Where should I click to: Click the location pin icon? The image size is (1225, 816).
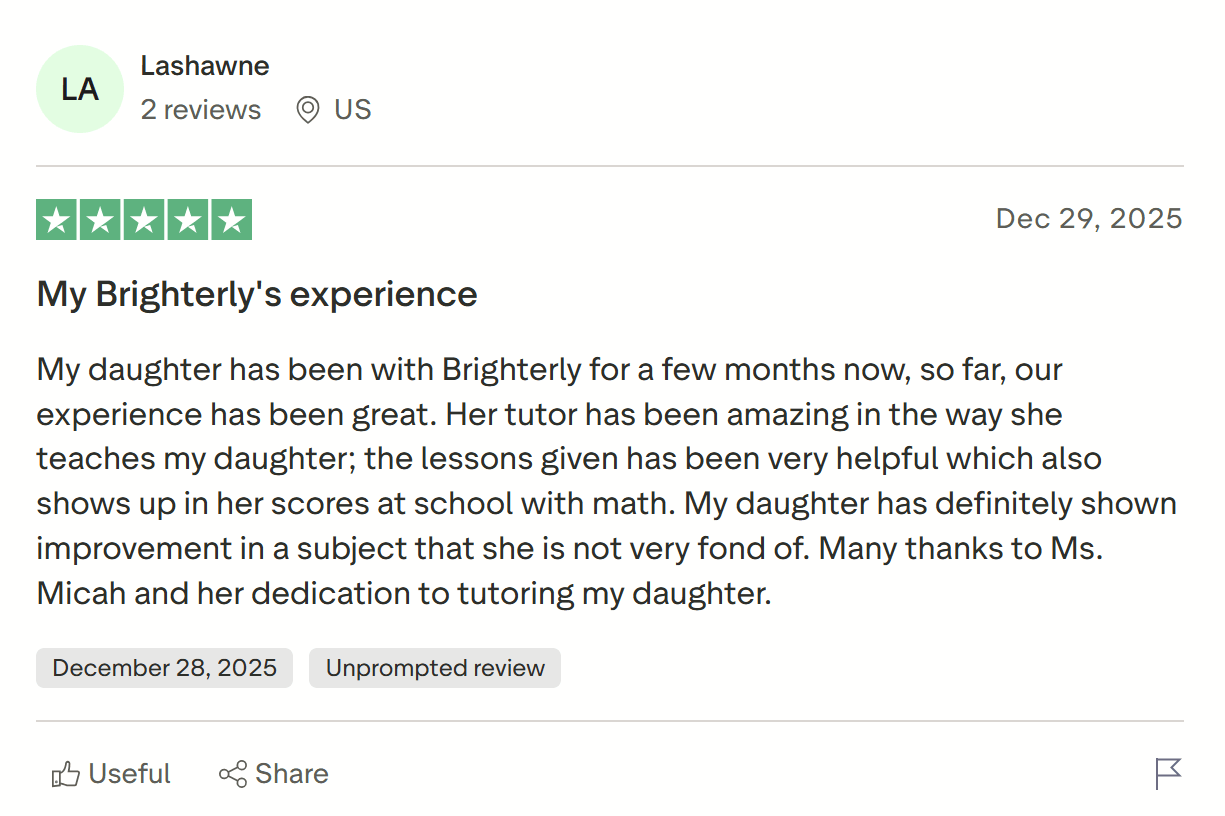(x=308, y=110)
